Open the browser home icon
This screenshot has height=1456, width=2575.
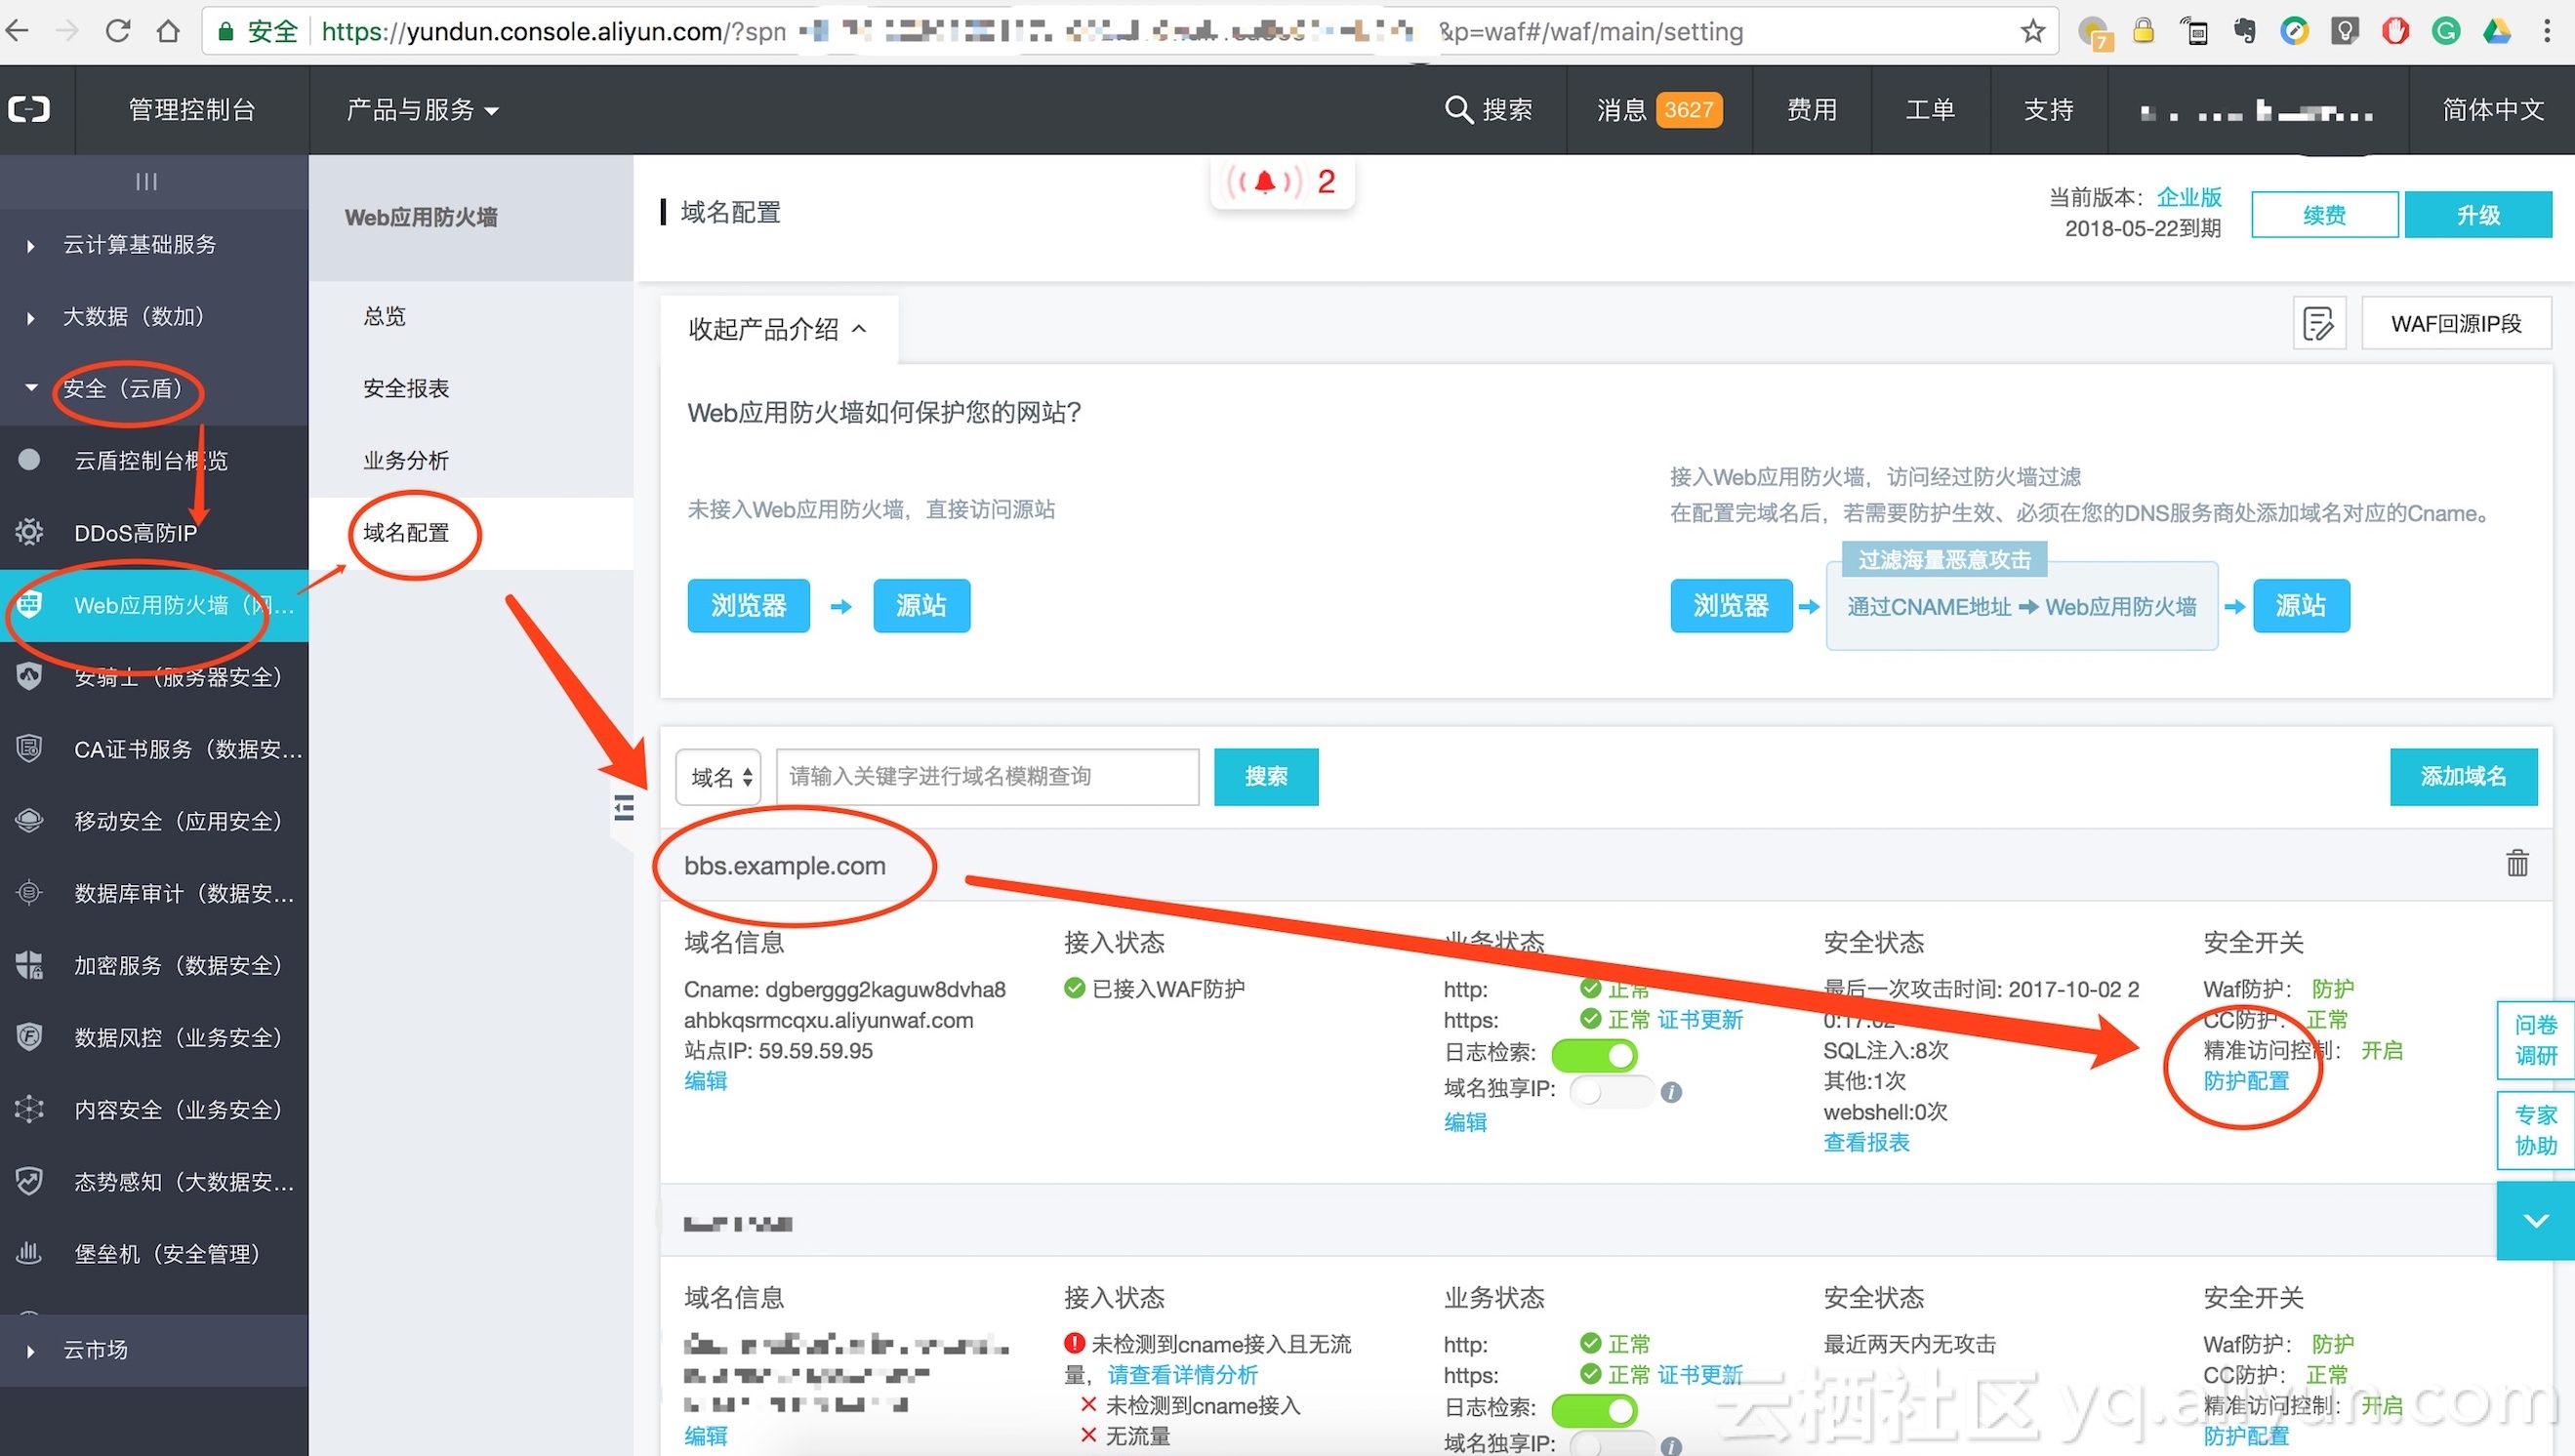(x=168, y=31)
